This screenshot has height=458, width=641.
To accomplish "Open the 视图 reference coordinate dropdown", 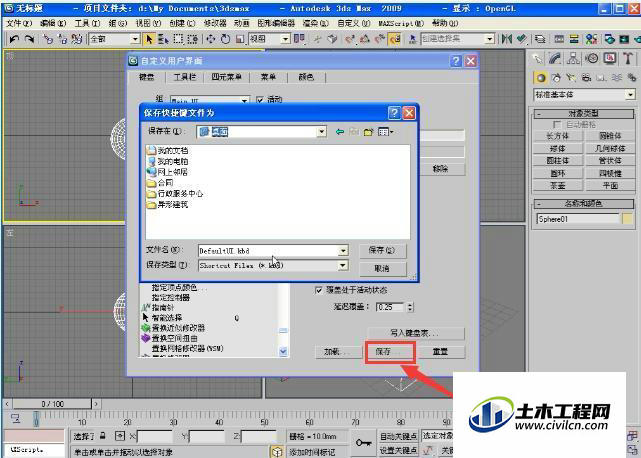I will coord(285,39).
